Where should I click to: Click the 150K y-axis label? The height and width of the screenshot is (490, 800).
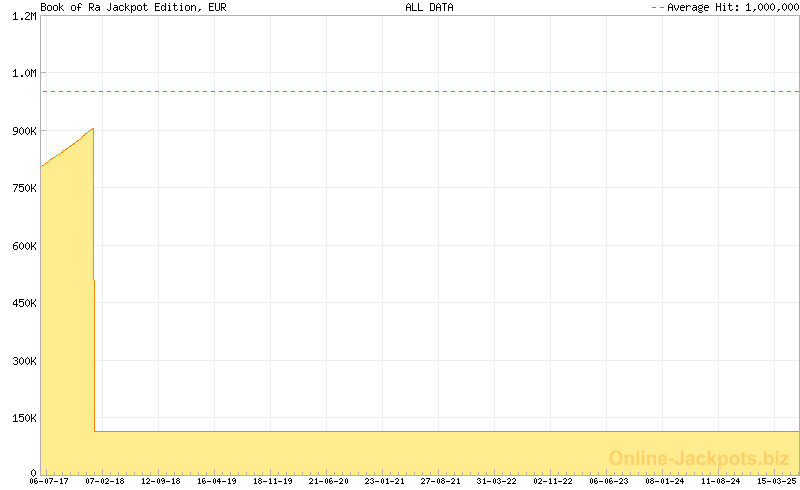[23, 418]
